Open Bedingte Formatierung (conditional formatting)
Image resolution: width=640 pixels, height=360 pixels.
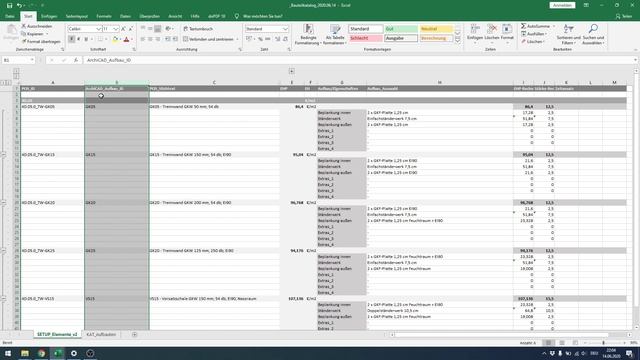308,35
